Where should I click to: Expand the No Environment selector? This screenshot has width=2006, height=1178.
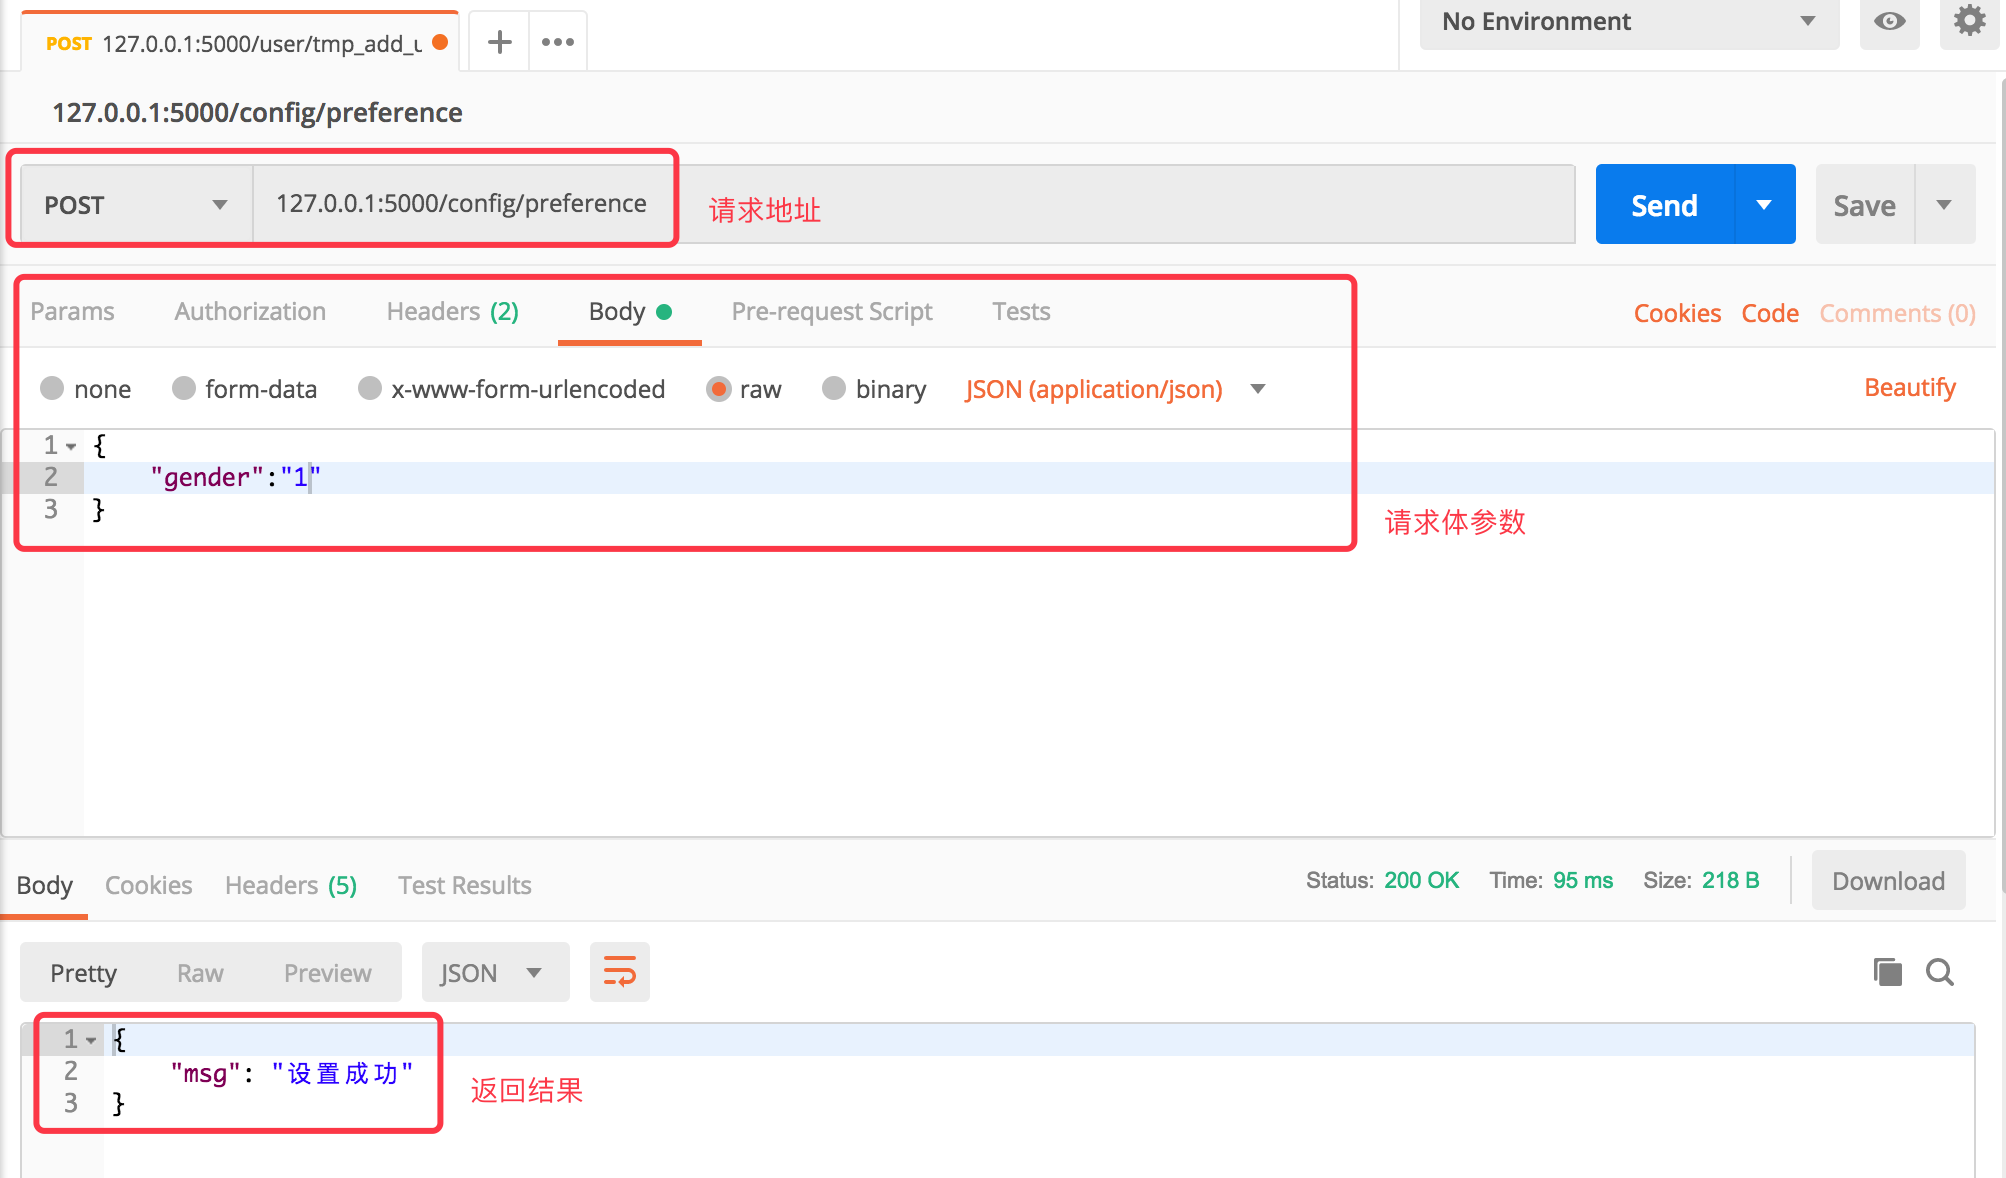(1628, 22)
